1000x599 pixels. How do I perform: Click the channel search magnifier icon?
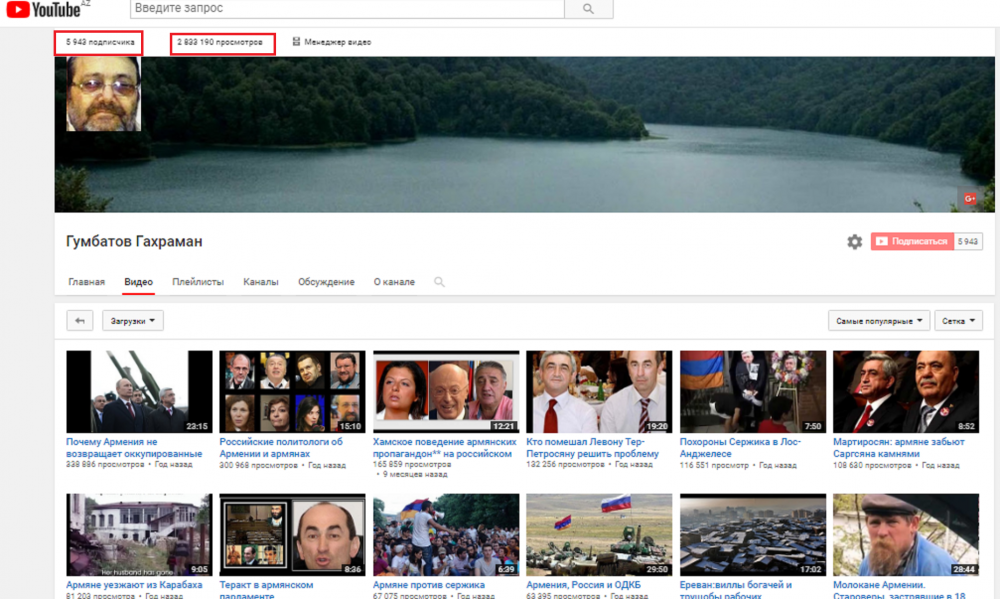439,282
